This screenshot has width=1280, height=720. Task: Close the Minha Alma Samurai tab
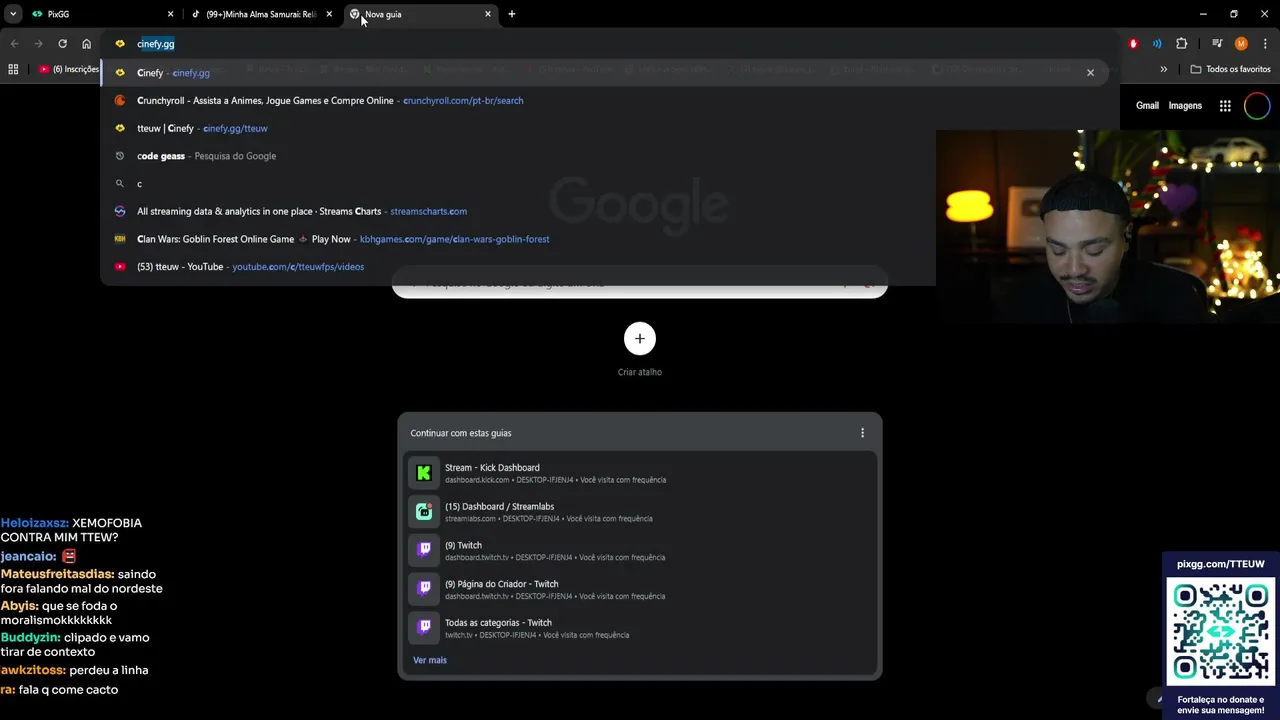(329, 14)
